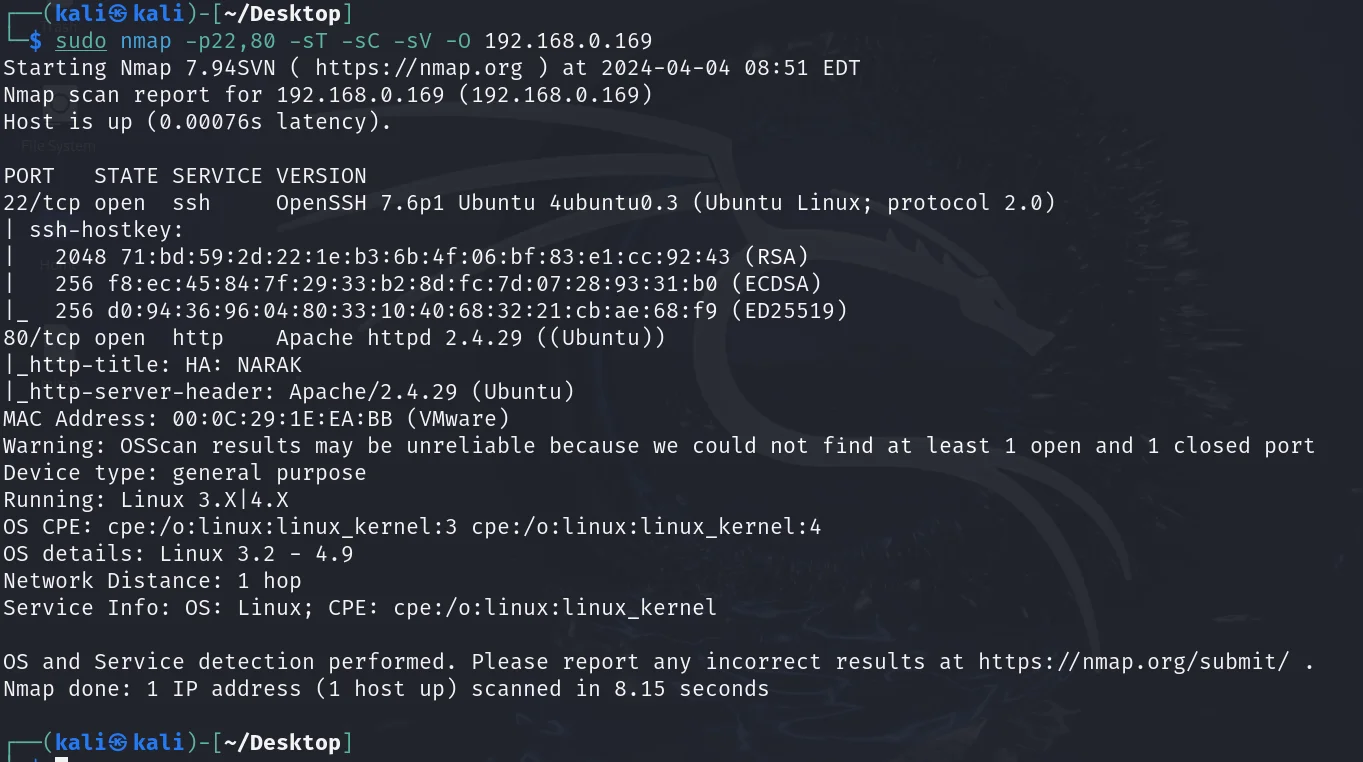
Task: Open the https://nmap.org link
Action: pyautogui.click(x=418, y=68)
